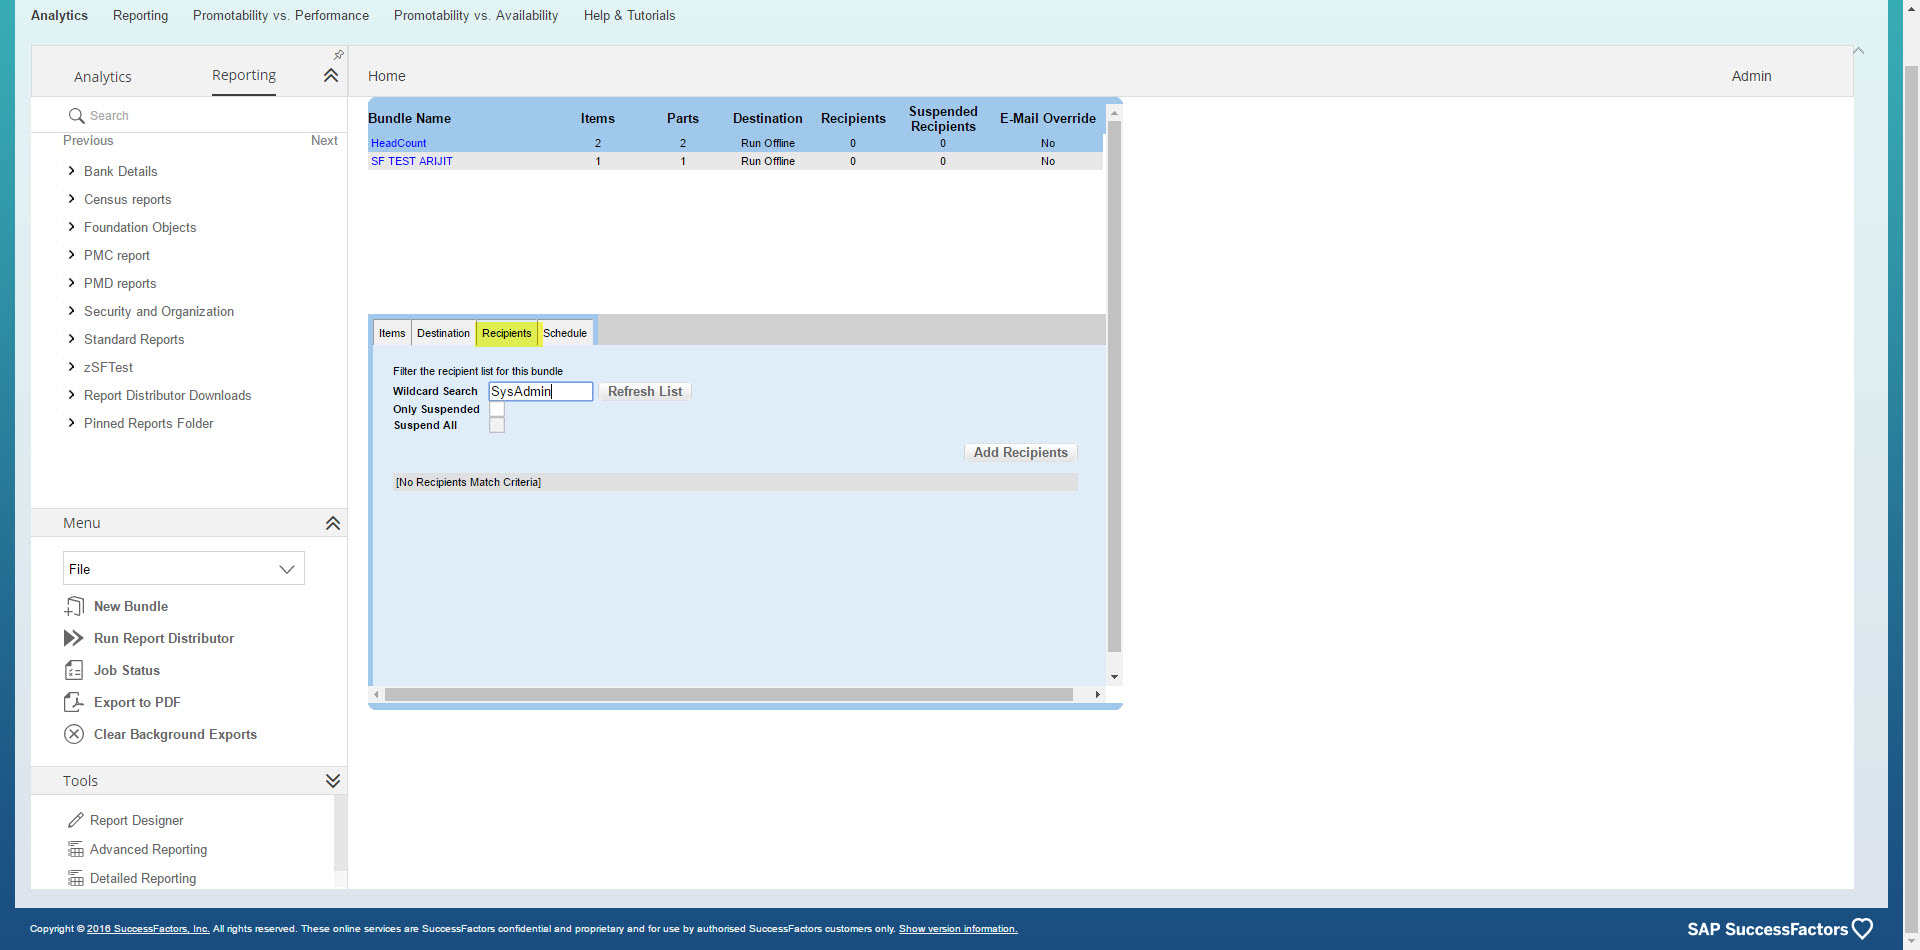
Task: Expand the Standard Reports folder
Action: (x=71, y=339)
